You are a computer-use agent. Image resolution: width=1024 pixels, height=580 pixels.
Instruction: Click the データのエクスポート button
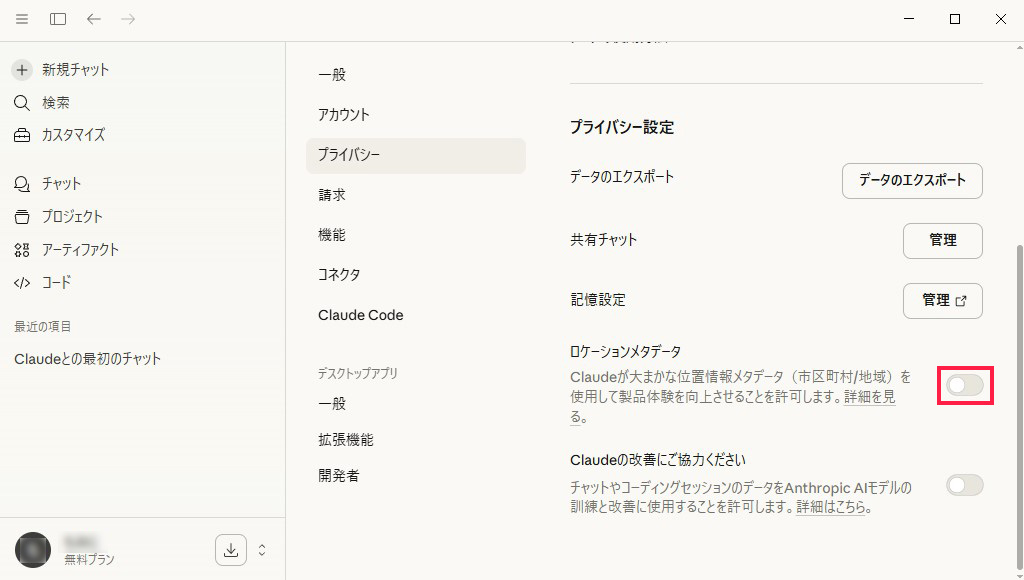tap(911, 181)
